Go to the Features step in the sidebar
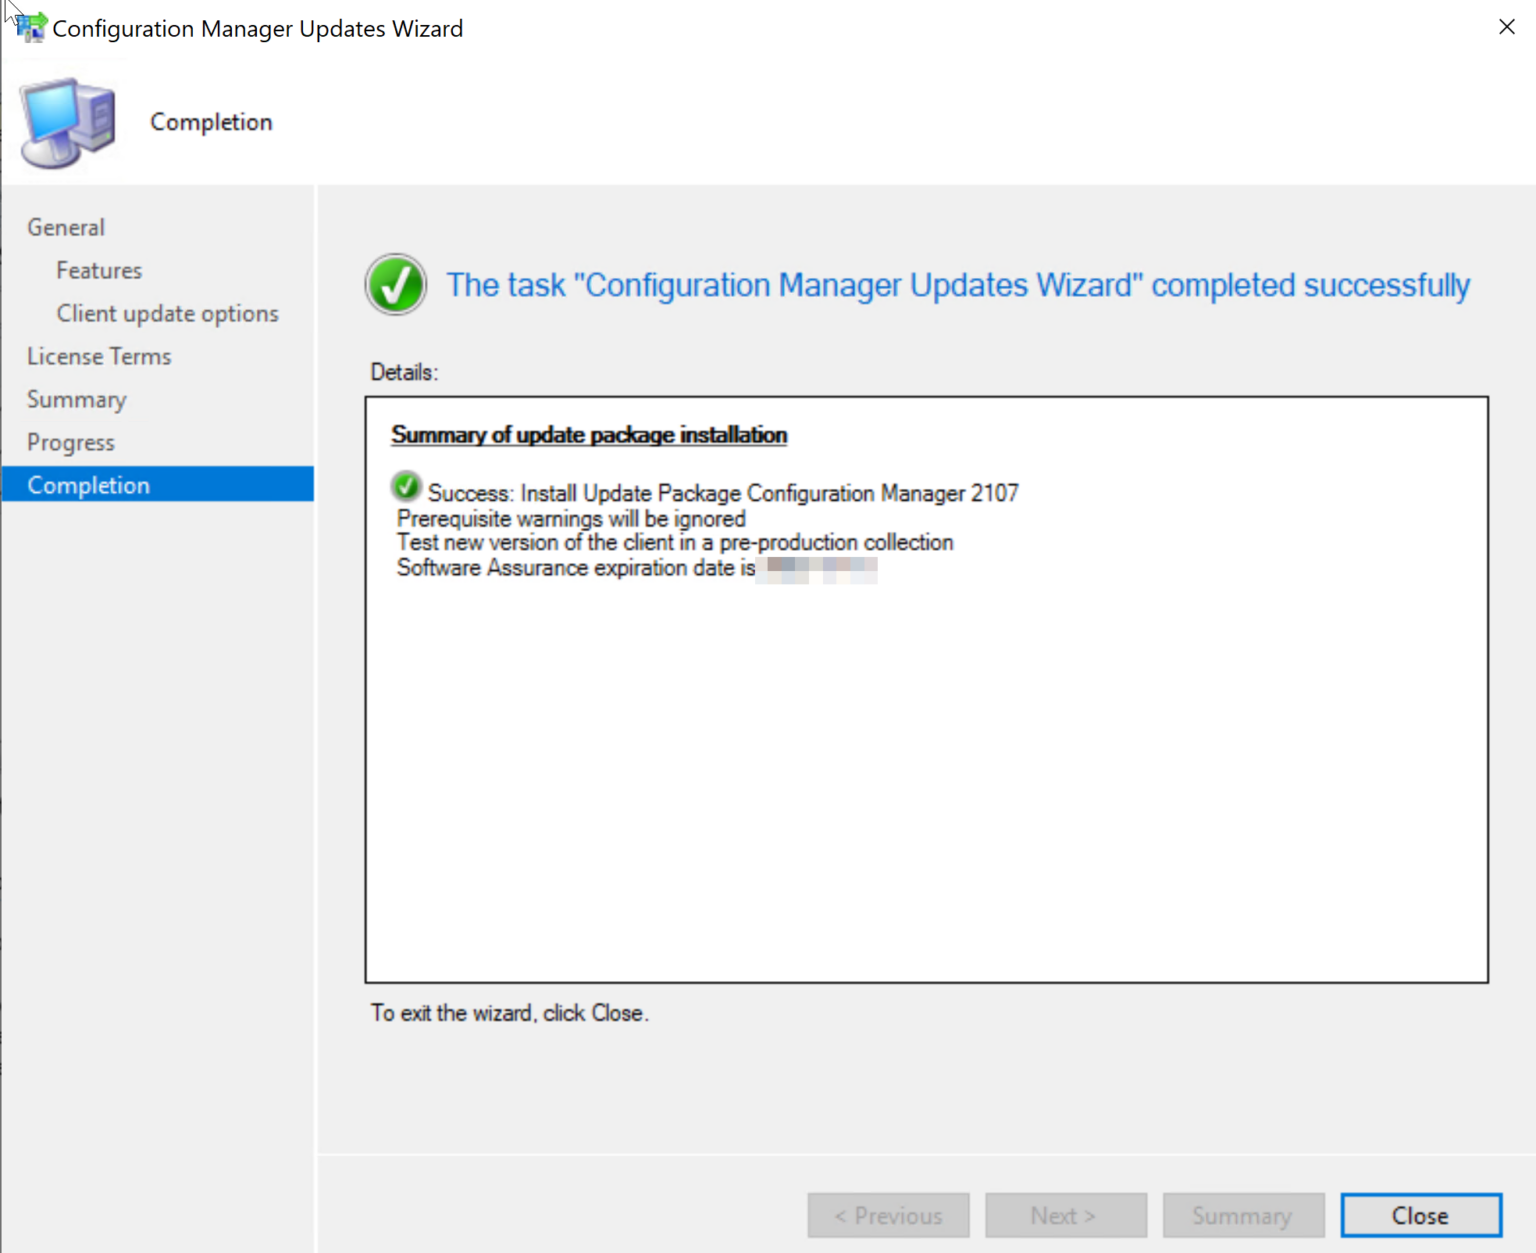The width and height of the screenshot is (1536, 1253). pos(99,270)
